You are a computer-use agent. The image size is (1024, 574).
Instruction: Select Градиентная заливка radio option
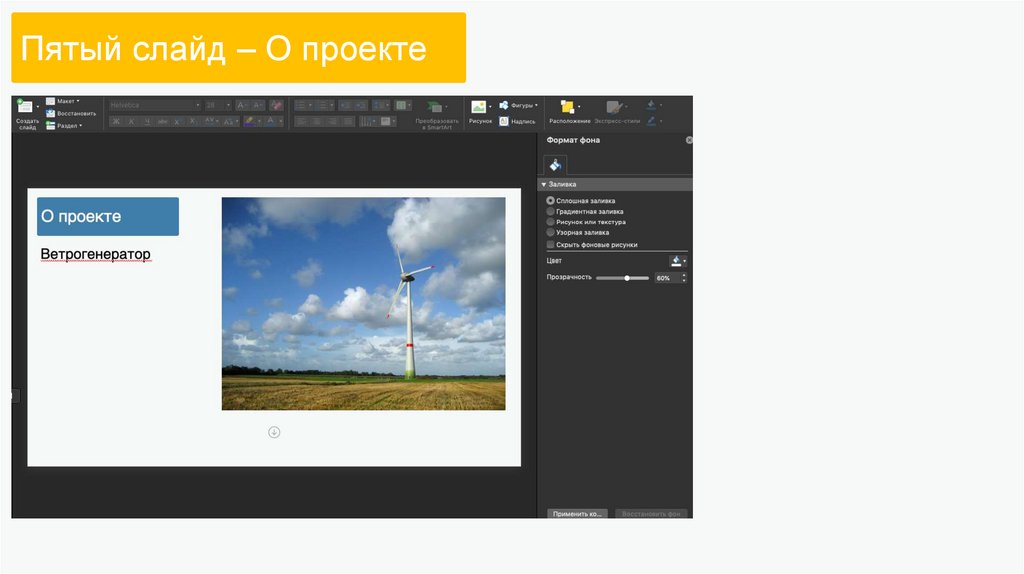coord(550,211)
